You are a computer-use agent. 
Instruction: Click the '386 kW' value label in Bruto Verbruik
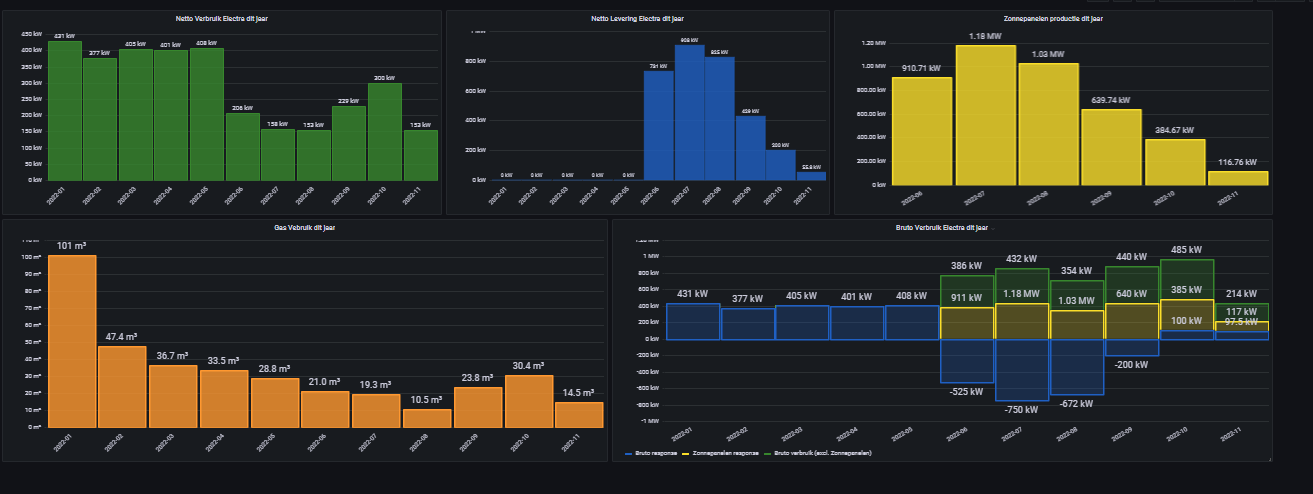[967, 266]
